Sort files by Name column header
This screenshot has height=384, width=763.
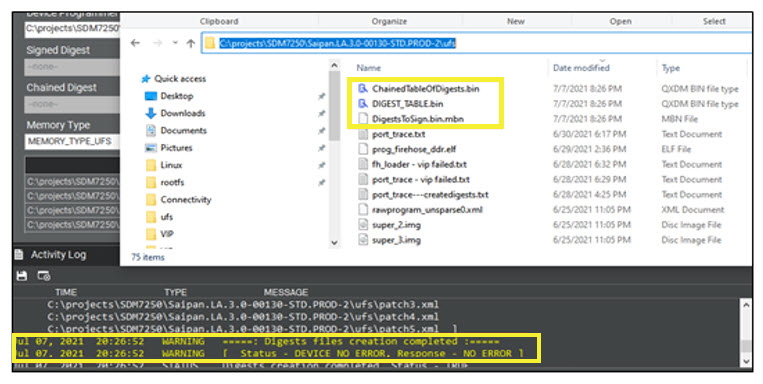[x=368, y=68]
